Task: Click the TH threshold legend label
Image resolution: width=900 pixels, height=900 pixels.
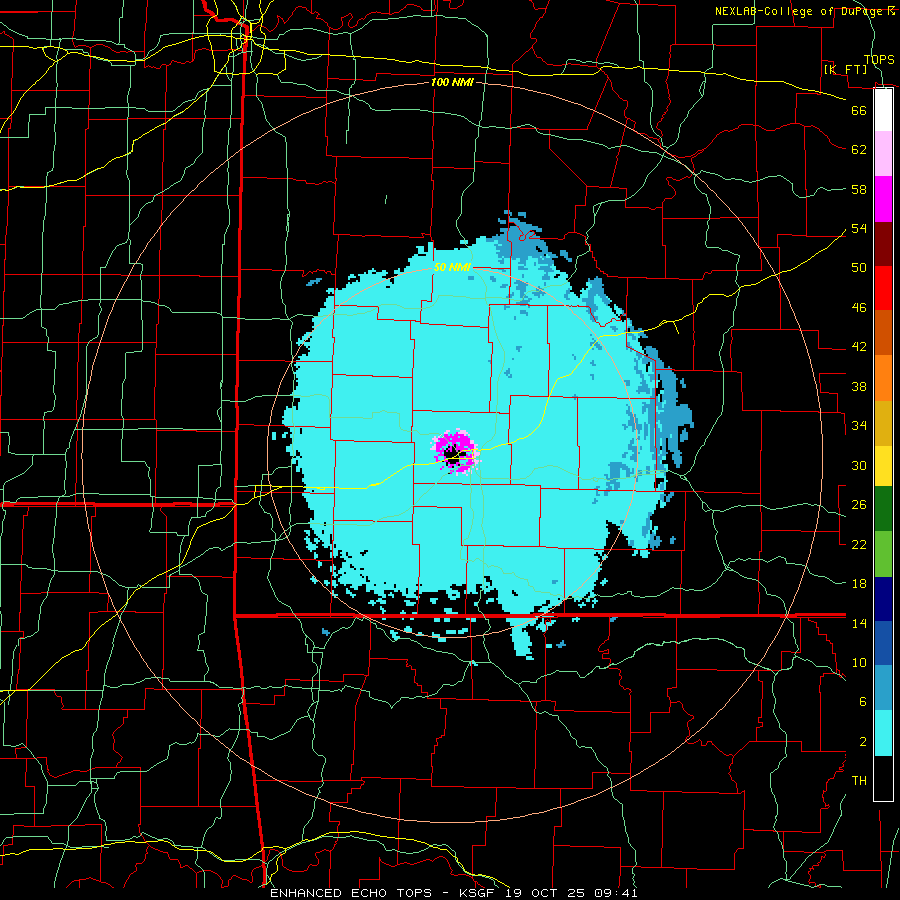Action: click(859, 781)
